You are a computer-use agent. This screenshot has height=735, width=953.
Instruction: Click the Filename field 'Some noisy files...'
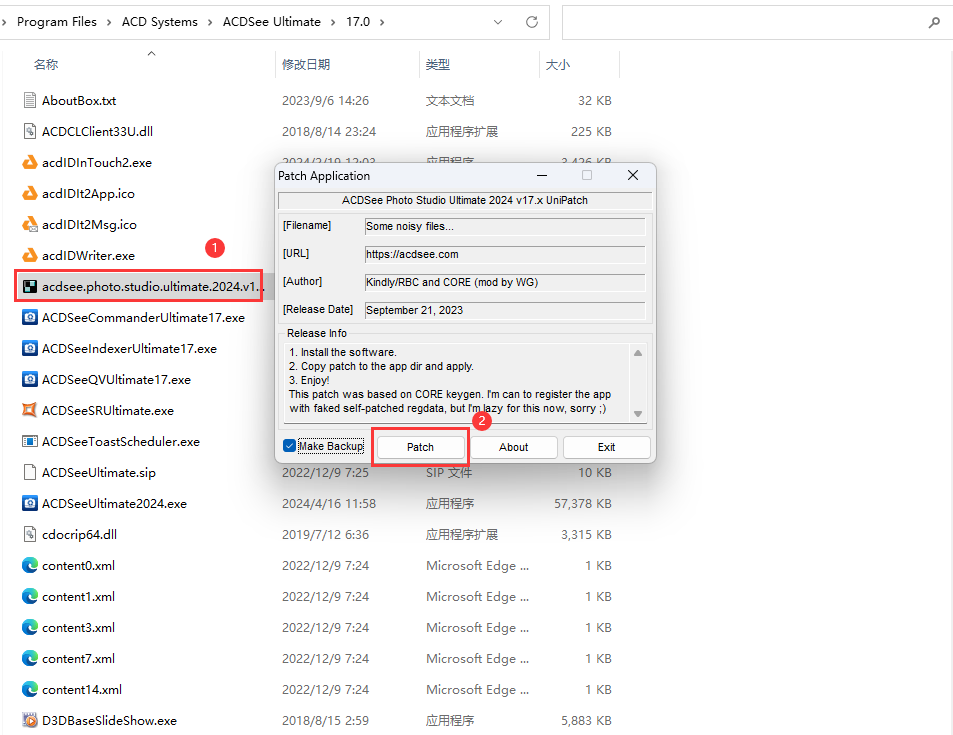pos(504,226)
